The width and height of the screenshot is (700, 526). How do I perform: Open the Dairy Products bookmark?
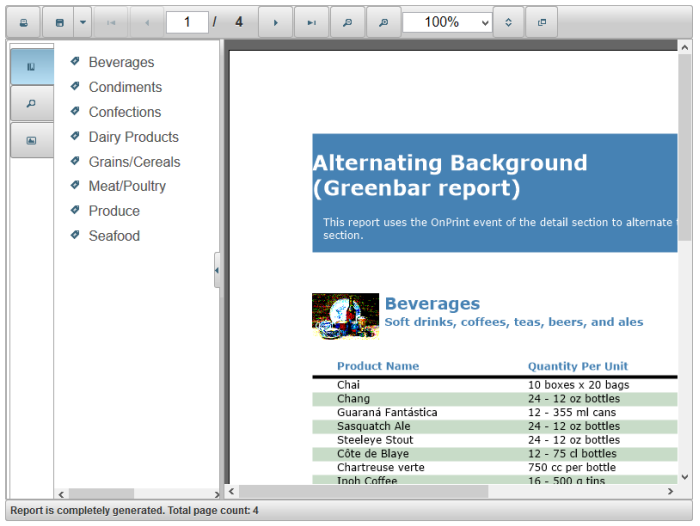(x=133, y=137)
